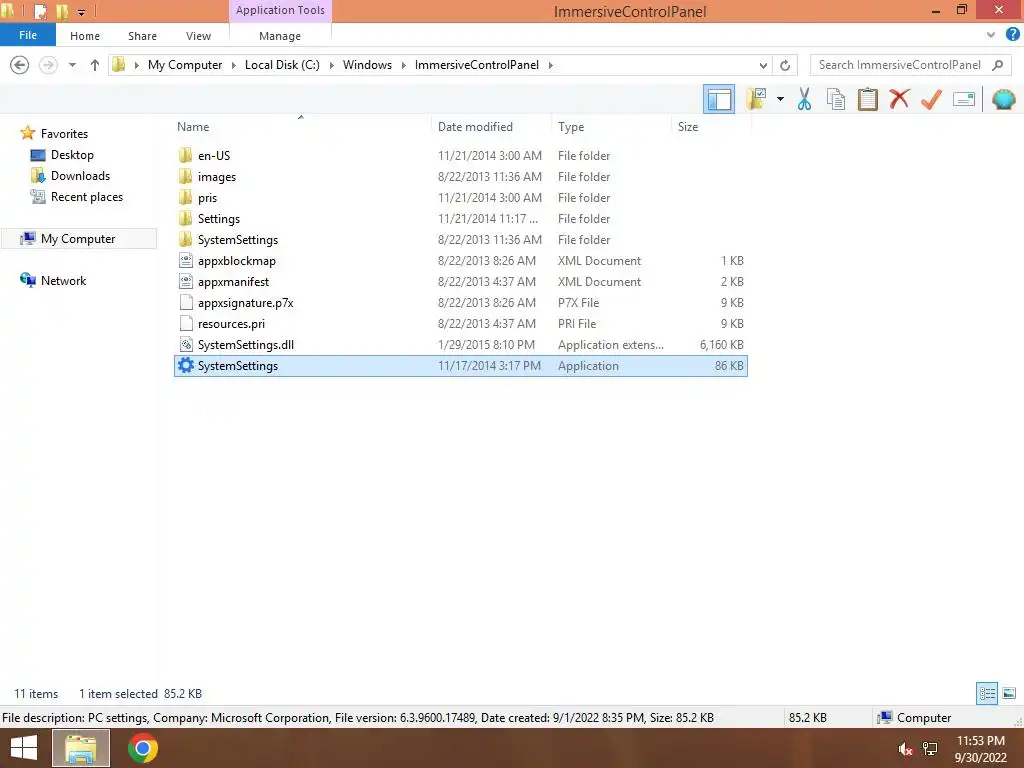This screenshot has width=1024, height=768.
Task: Open Downloads in navigation pane
Action: pyautogui.click(x=80, y=176)
